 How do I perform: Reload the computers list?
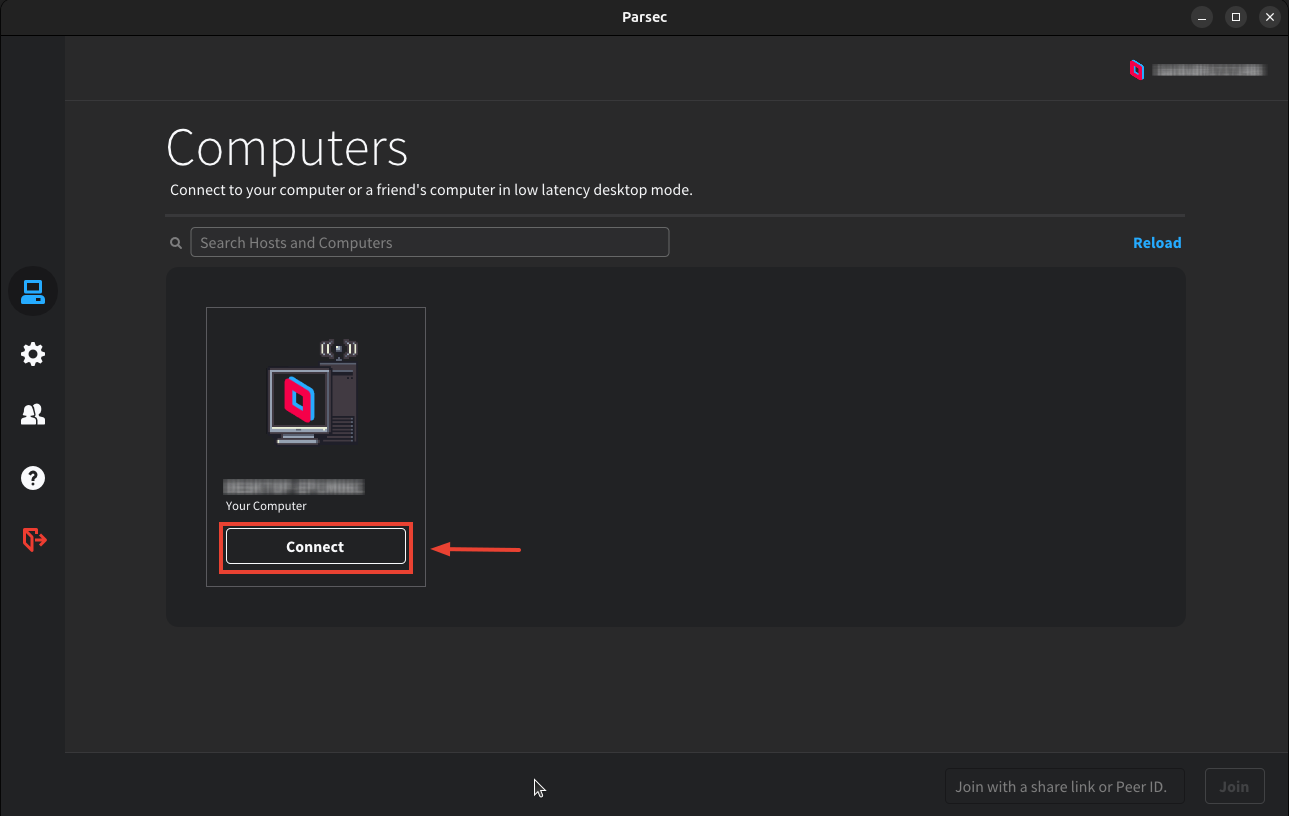pyautogui.click(x=1156, y=243)
